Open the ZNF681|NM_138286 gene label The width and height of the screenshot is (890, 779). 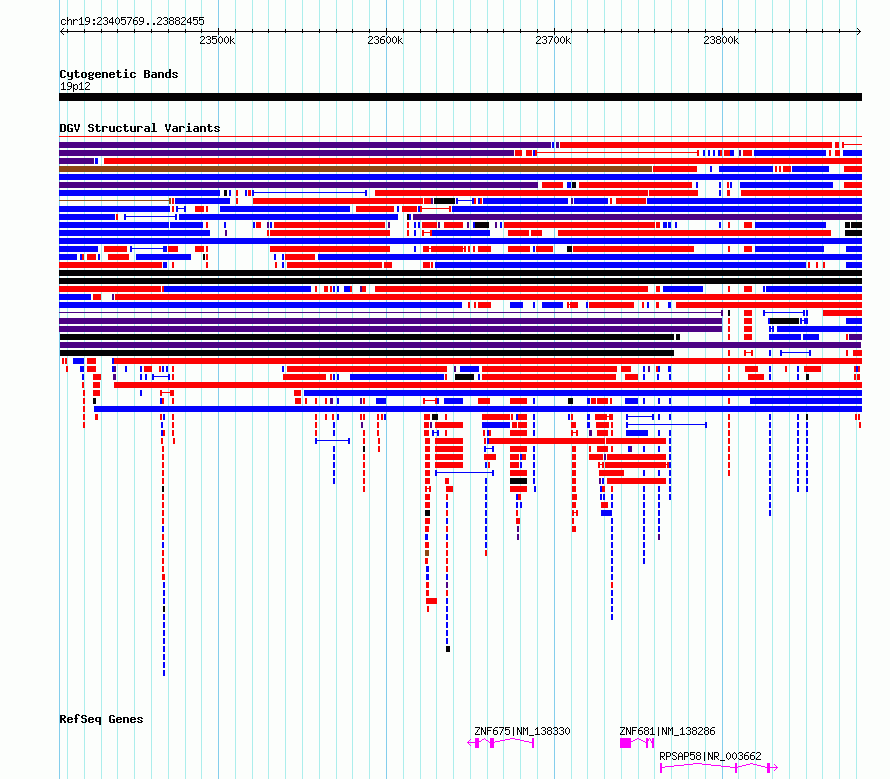pos(667,731)
